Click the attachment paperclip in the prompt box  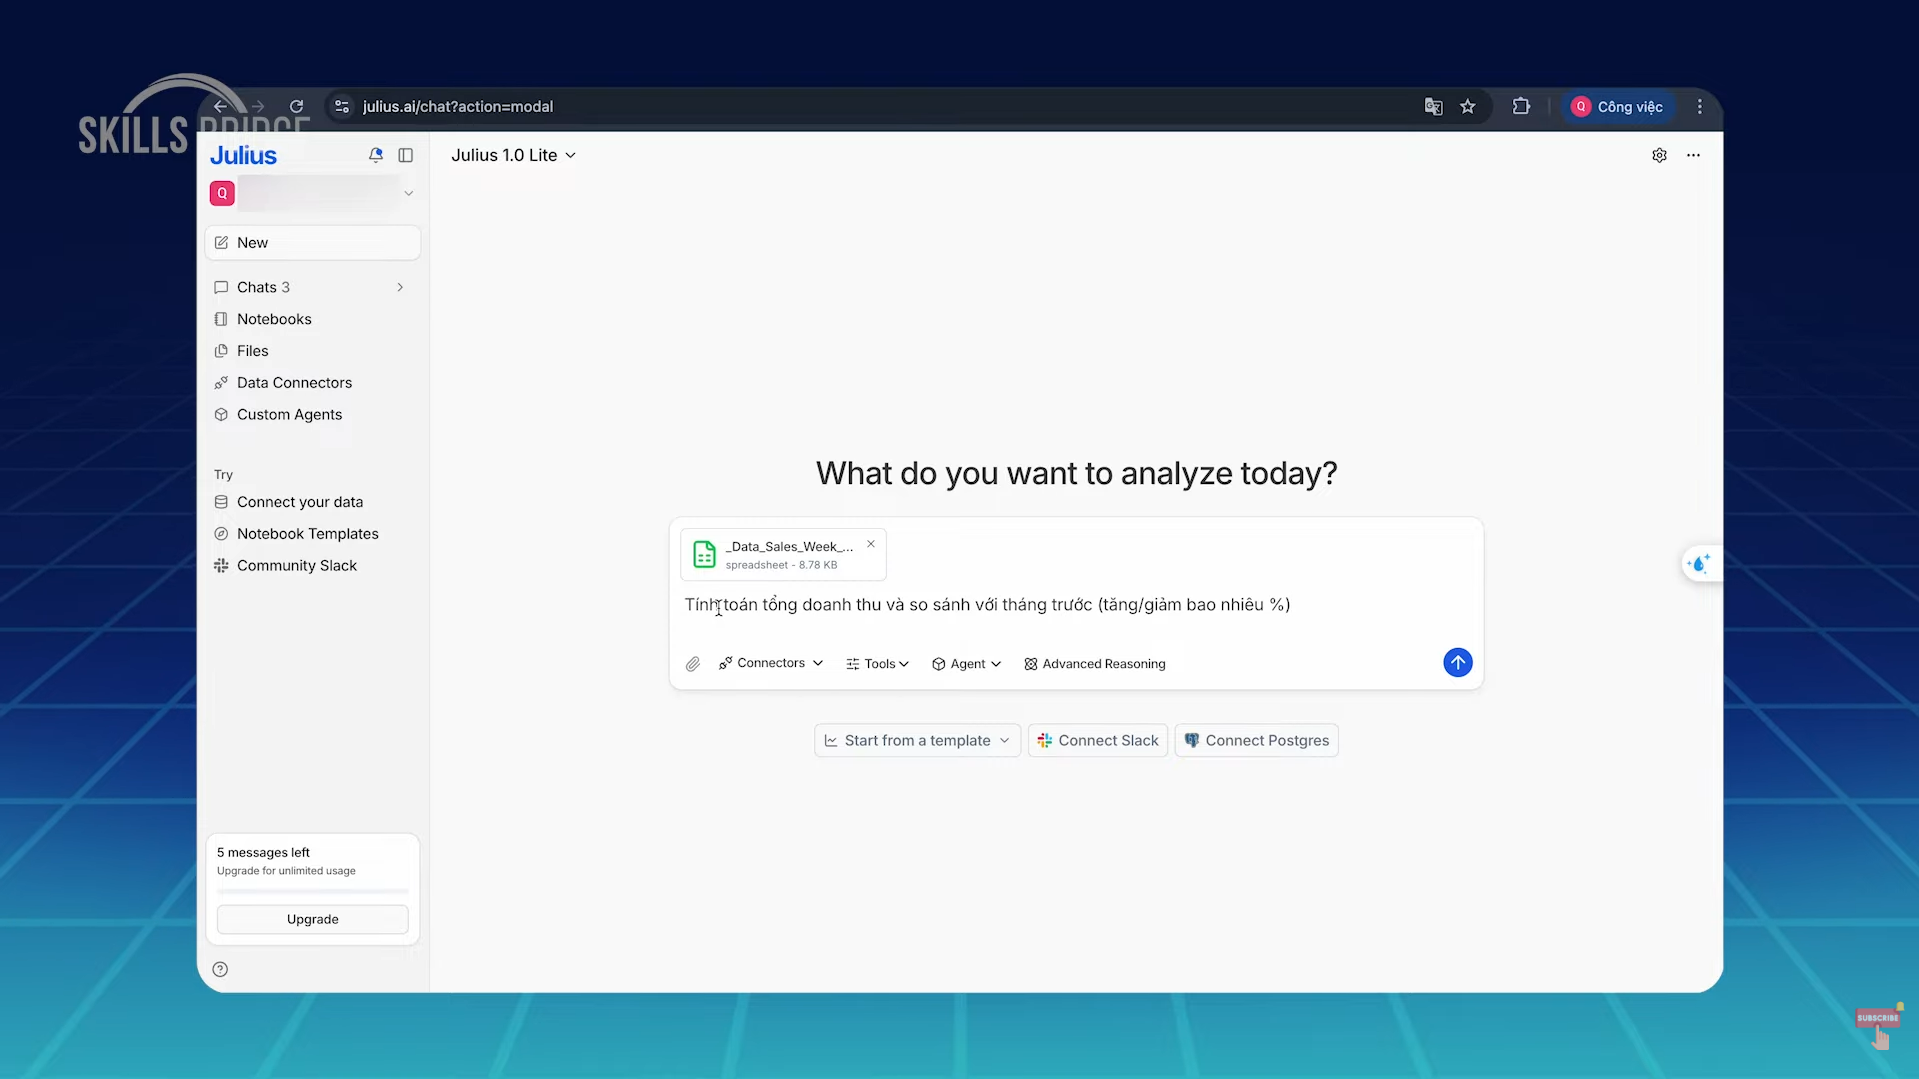pos(692,663)
